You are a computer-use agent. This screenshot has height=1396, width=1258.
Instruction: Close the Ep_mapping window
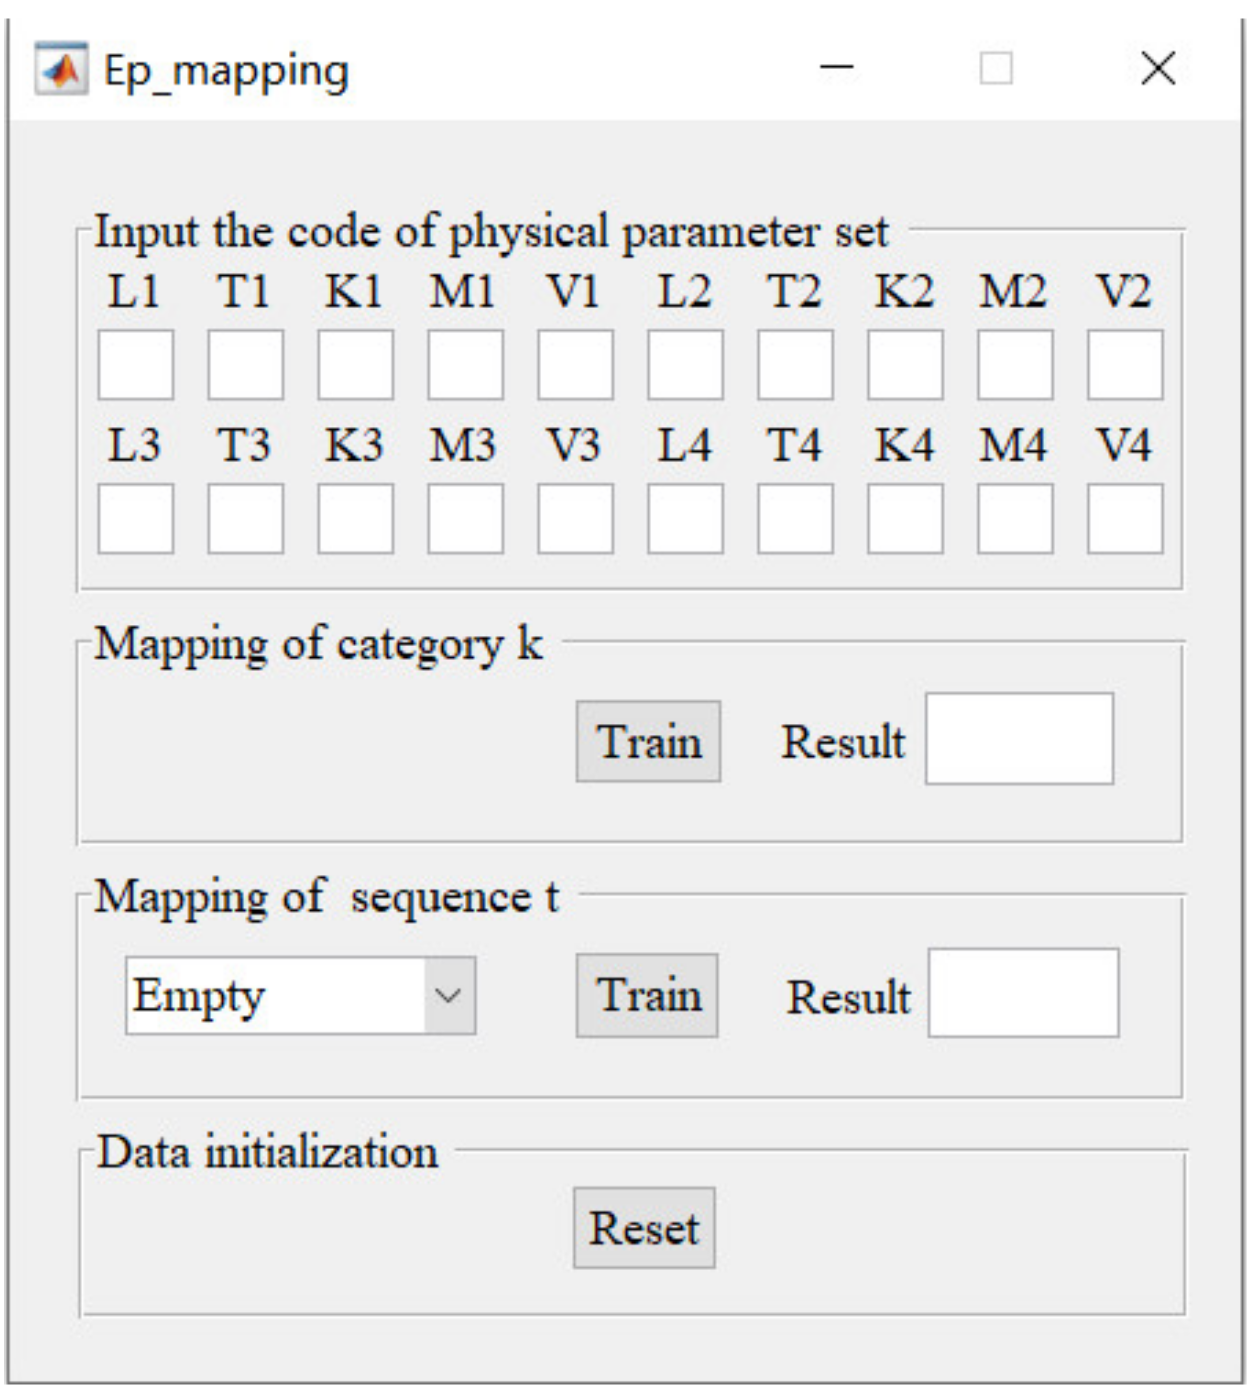1158,68
